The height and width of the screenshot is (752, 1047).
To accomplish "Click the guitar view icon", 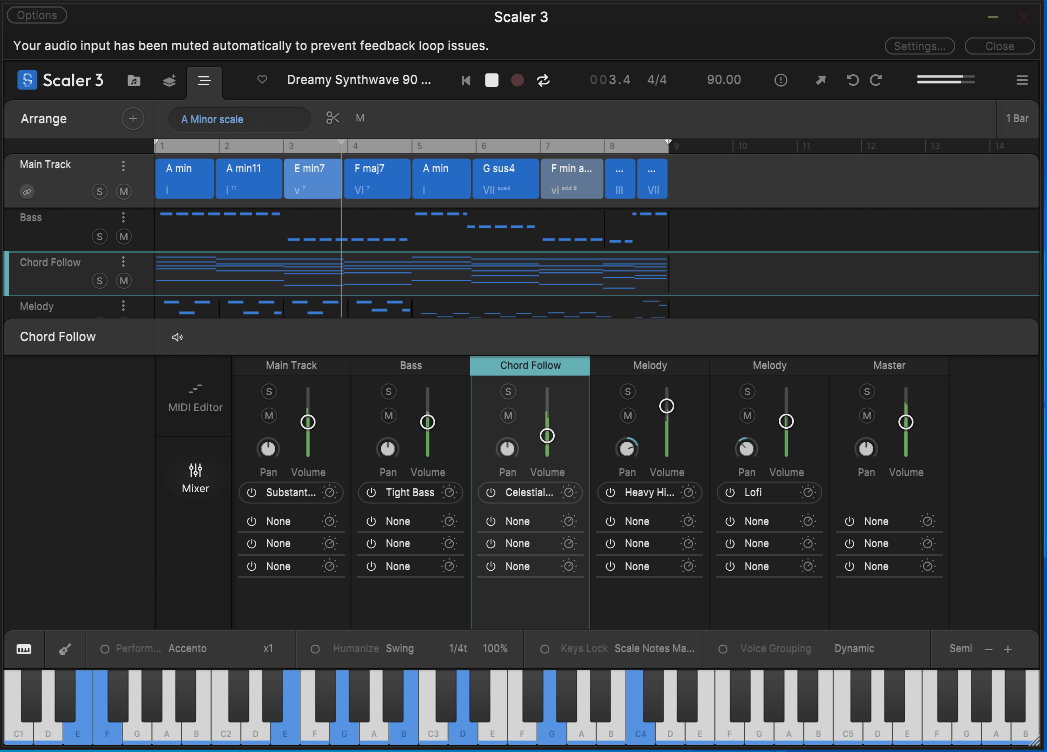I will 64,649.
